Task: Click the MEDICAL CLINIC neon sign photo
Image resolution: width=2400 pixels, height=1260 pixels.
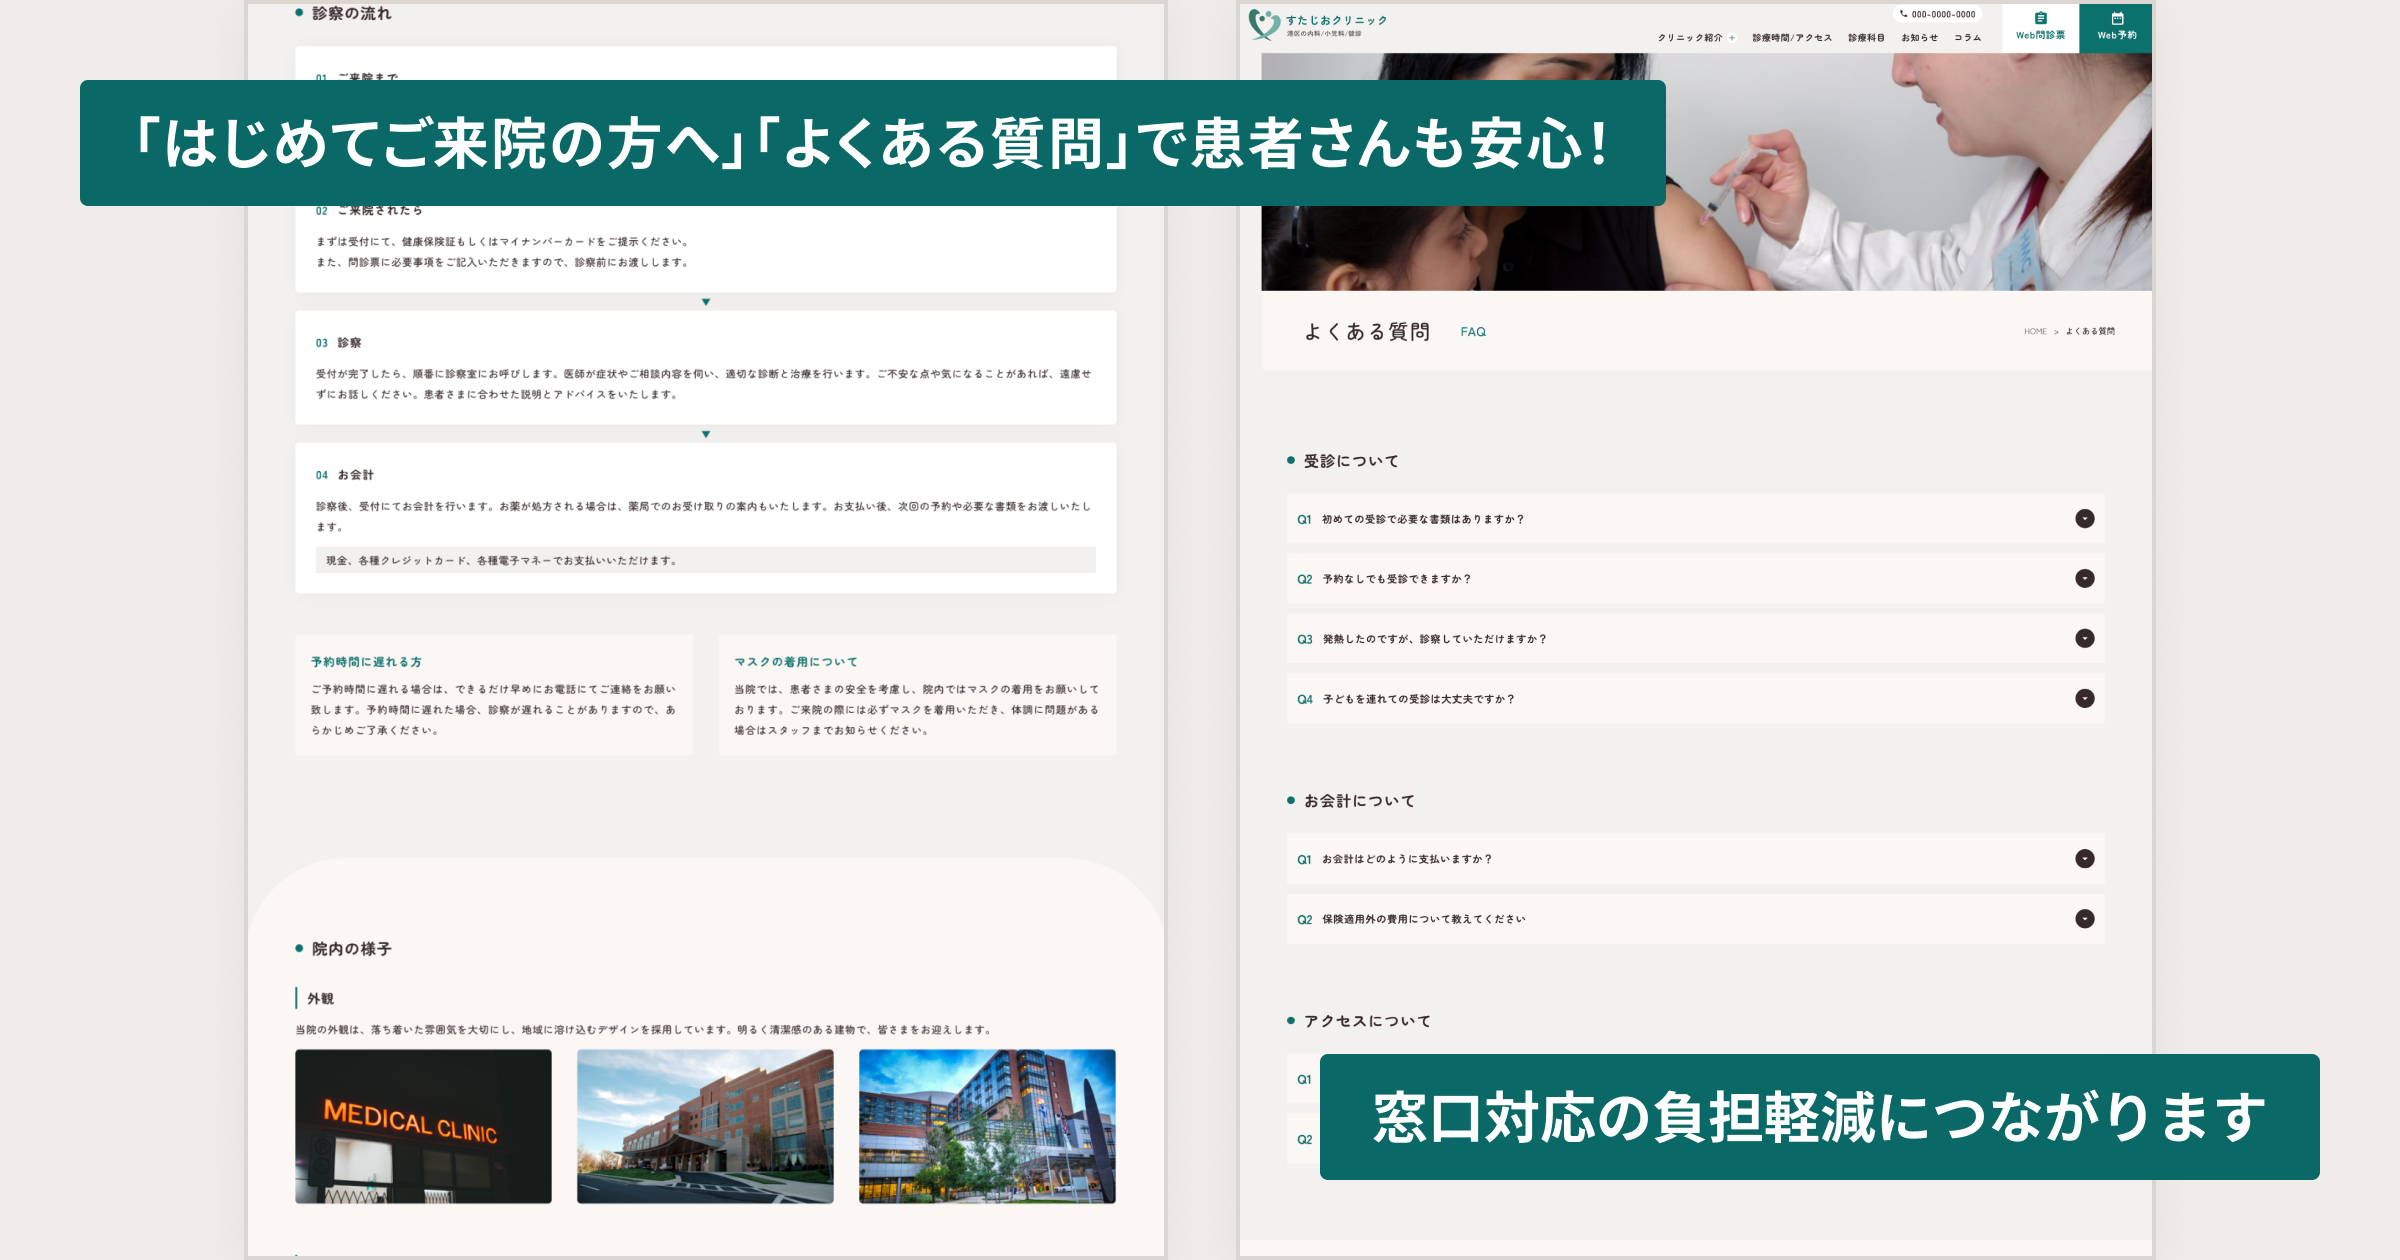Action: (x=423, y=1126)
